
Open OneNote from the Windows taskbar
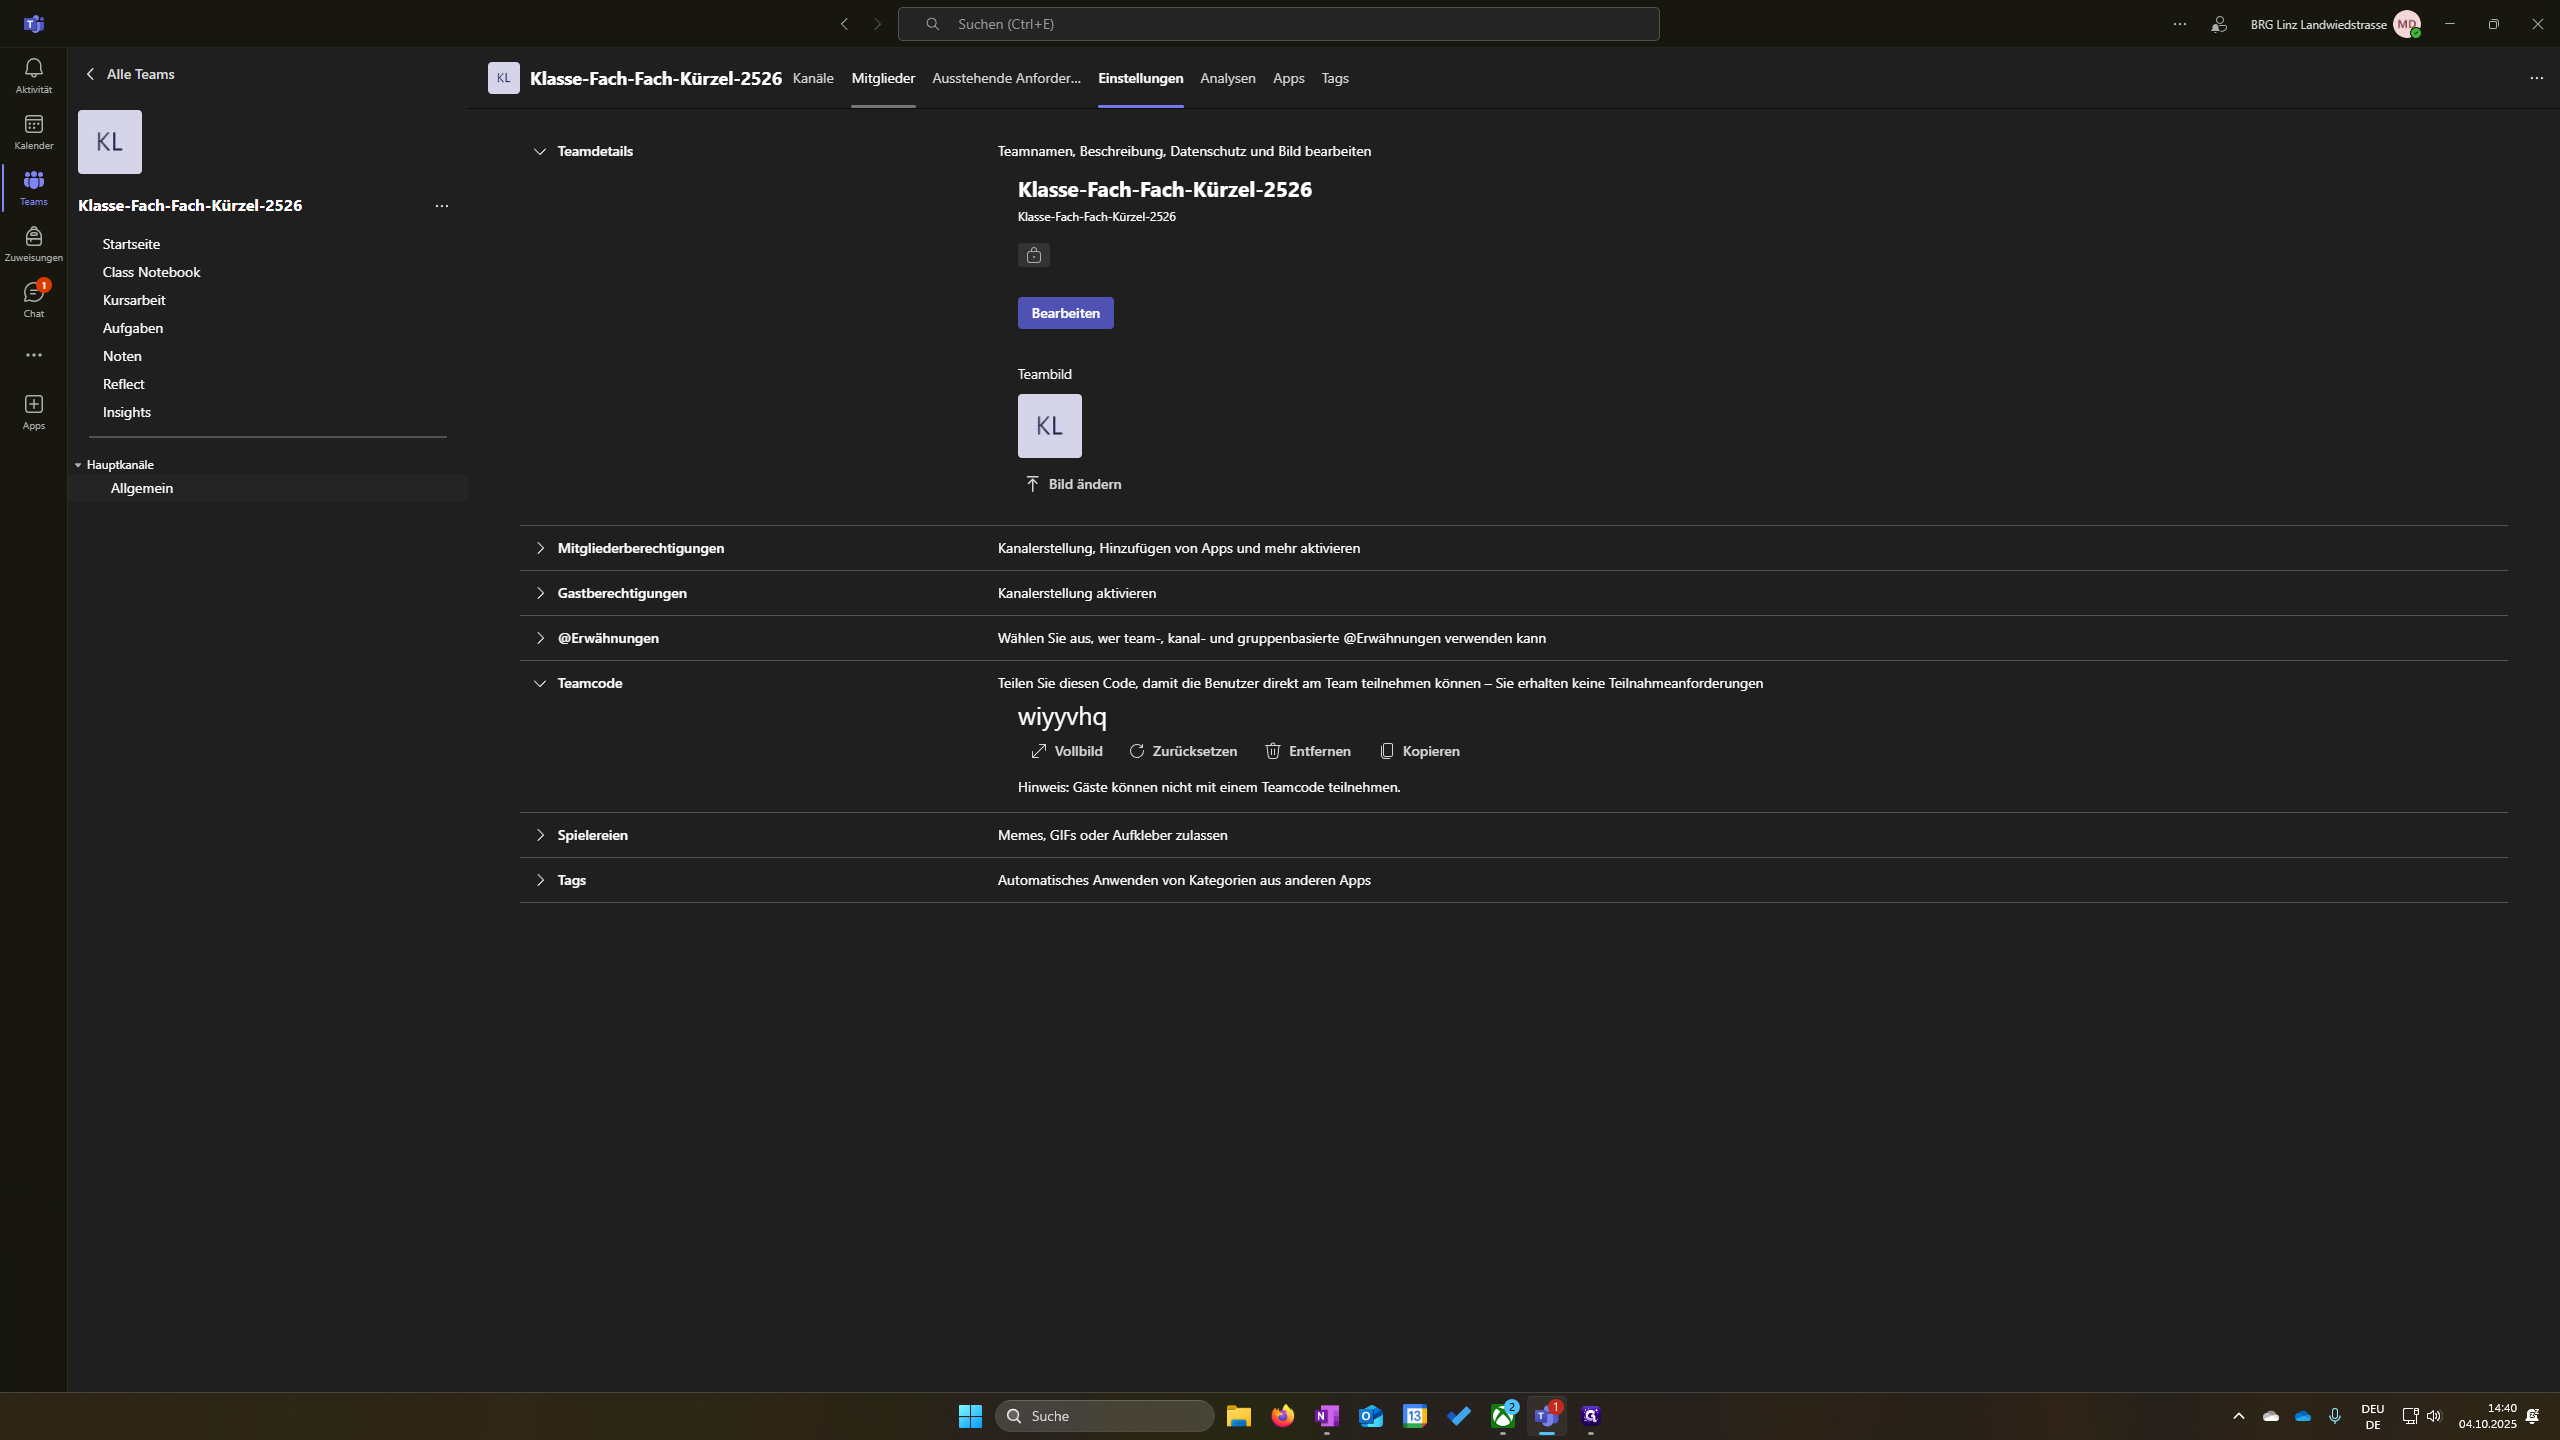(1326, 1416)
